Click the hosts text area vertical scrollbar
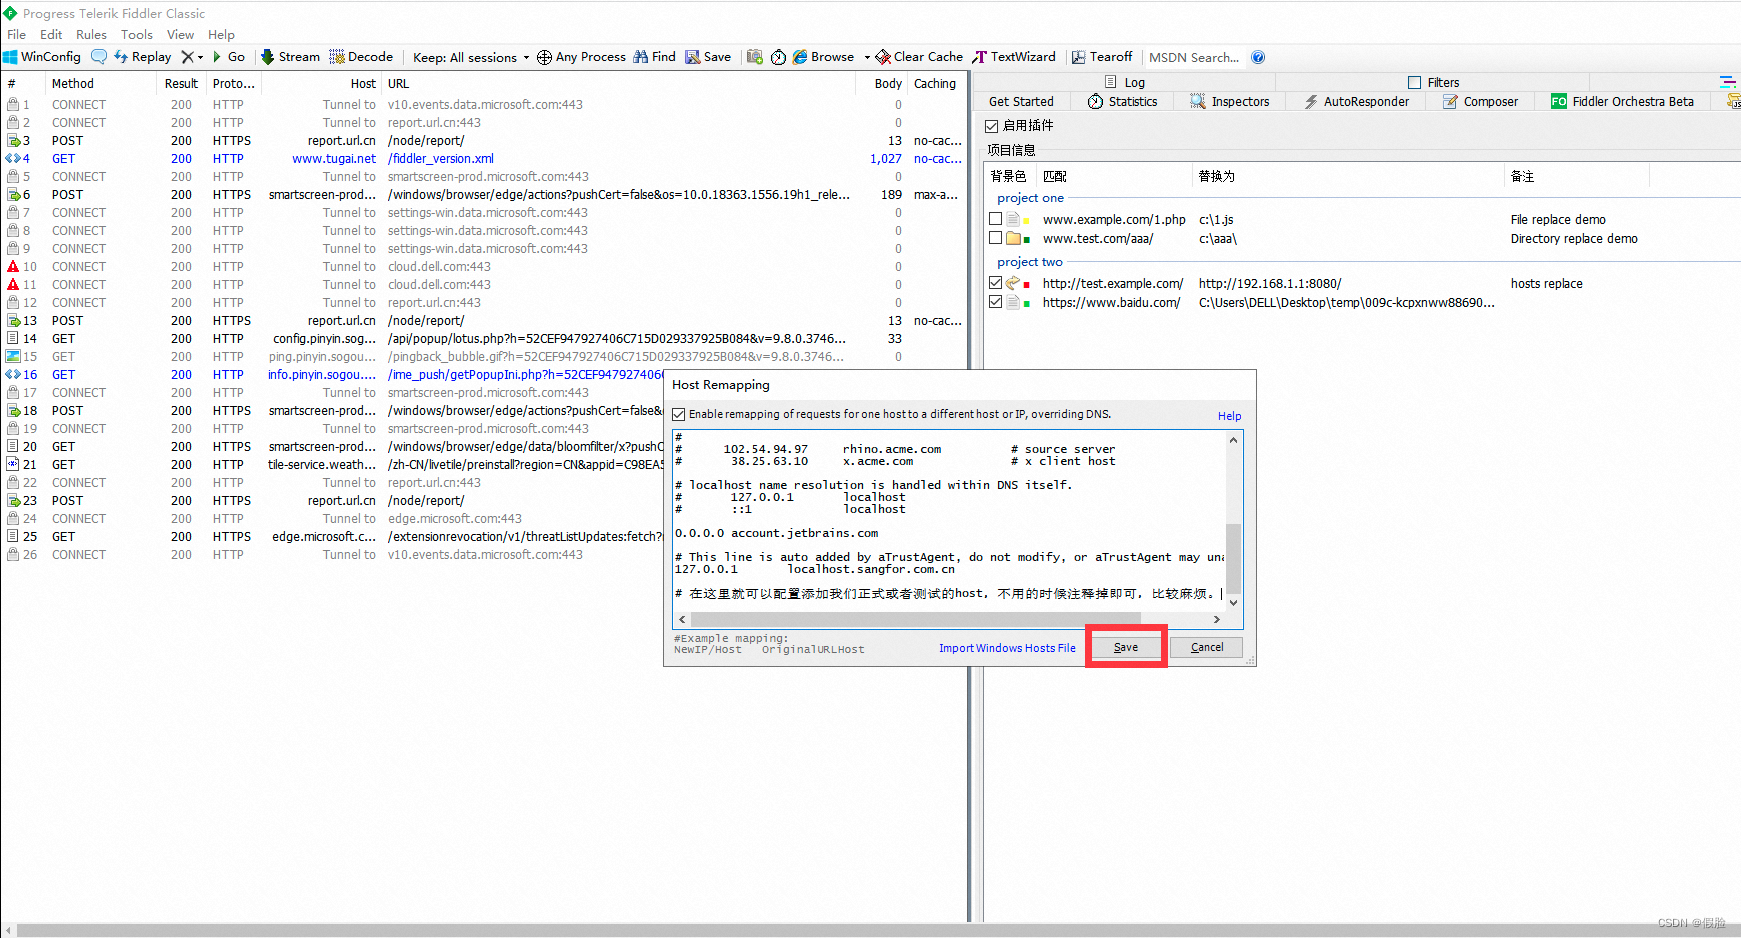Image resolution: width=1741 pixels, height=938 pixels. 1233,521
